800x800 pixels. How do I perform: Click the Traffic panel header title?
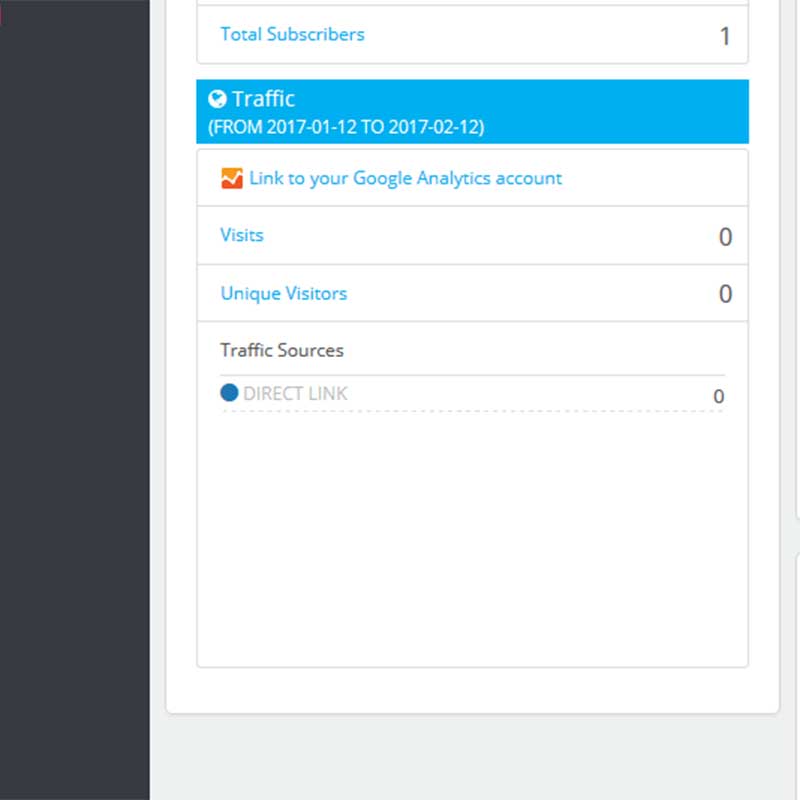pyautogui.click(x=263, y=99)
